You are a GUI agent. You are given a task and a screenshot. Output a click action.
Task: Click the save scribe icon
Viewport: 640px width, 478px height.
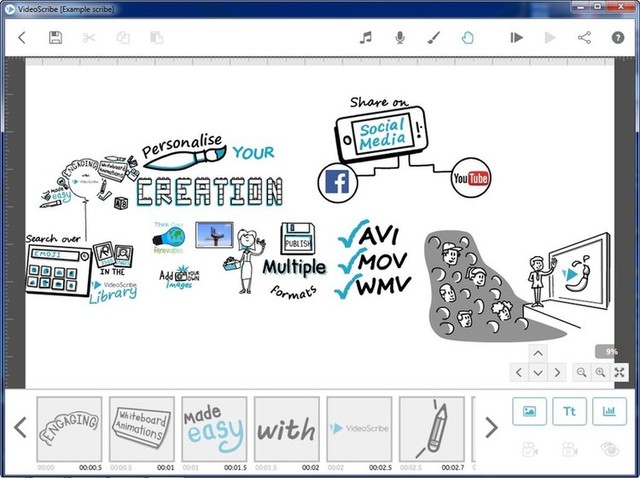[x=56, y=38]
